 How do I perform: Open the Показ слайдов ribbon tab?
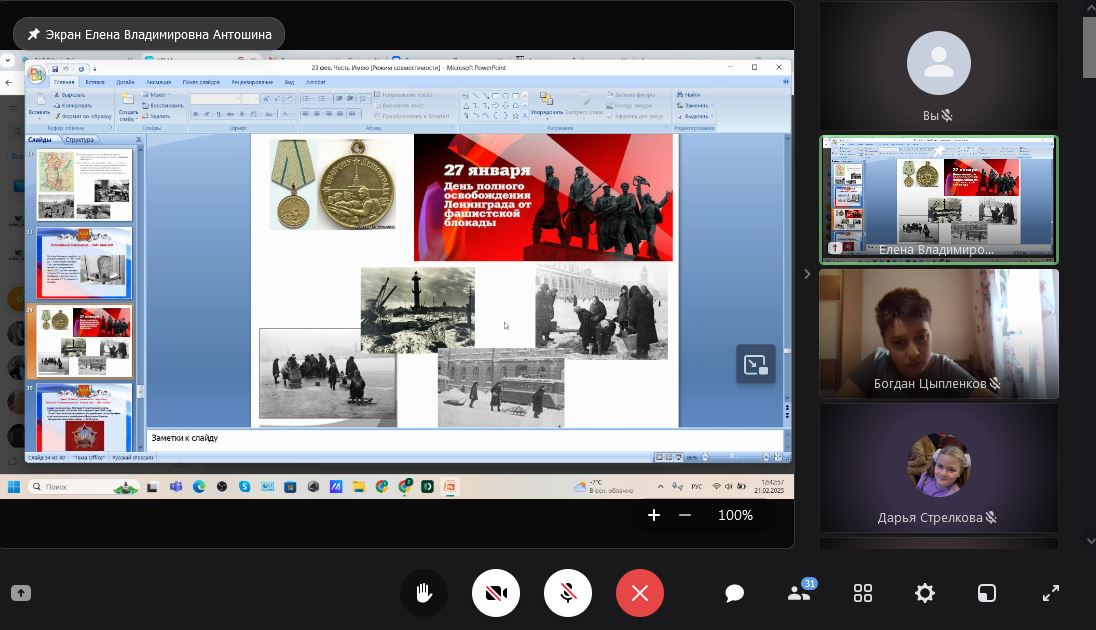click(x=201, y=82)
